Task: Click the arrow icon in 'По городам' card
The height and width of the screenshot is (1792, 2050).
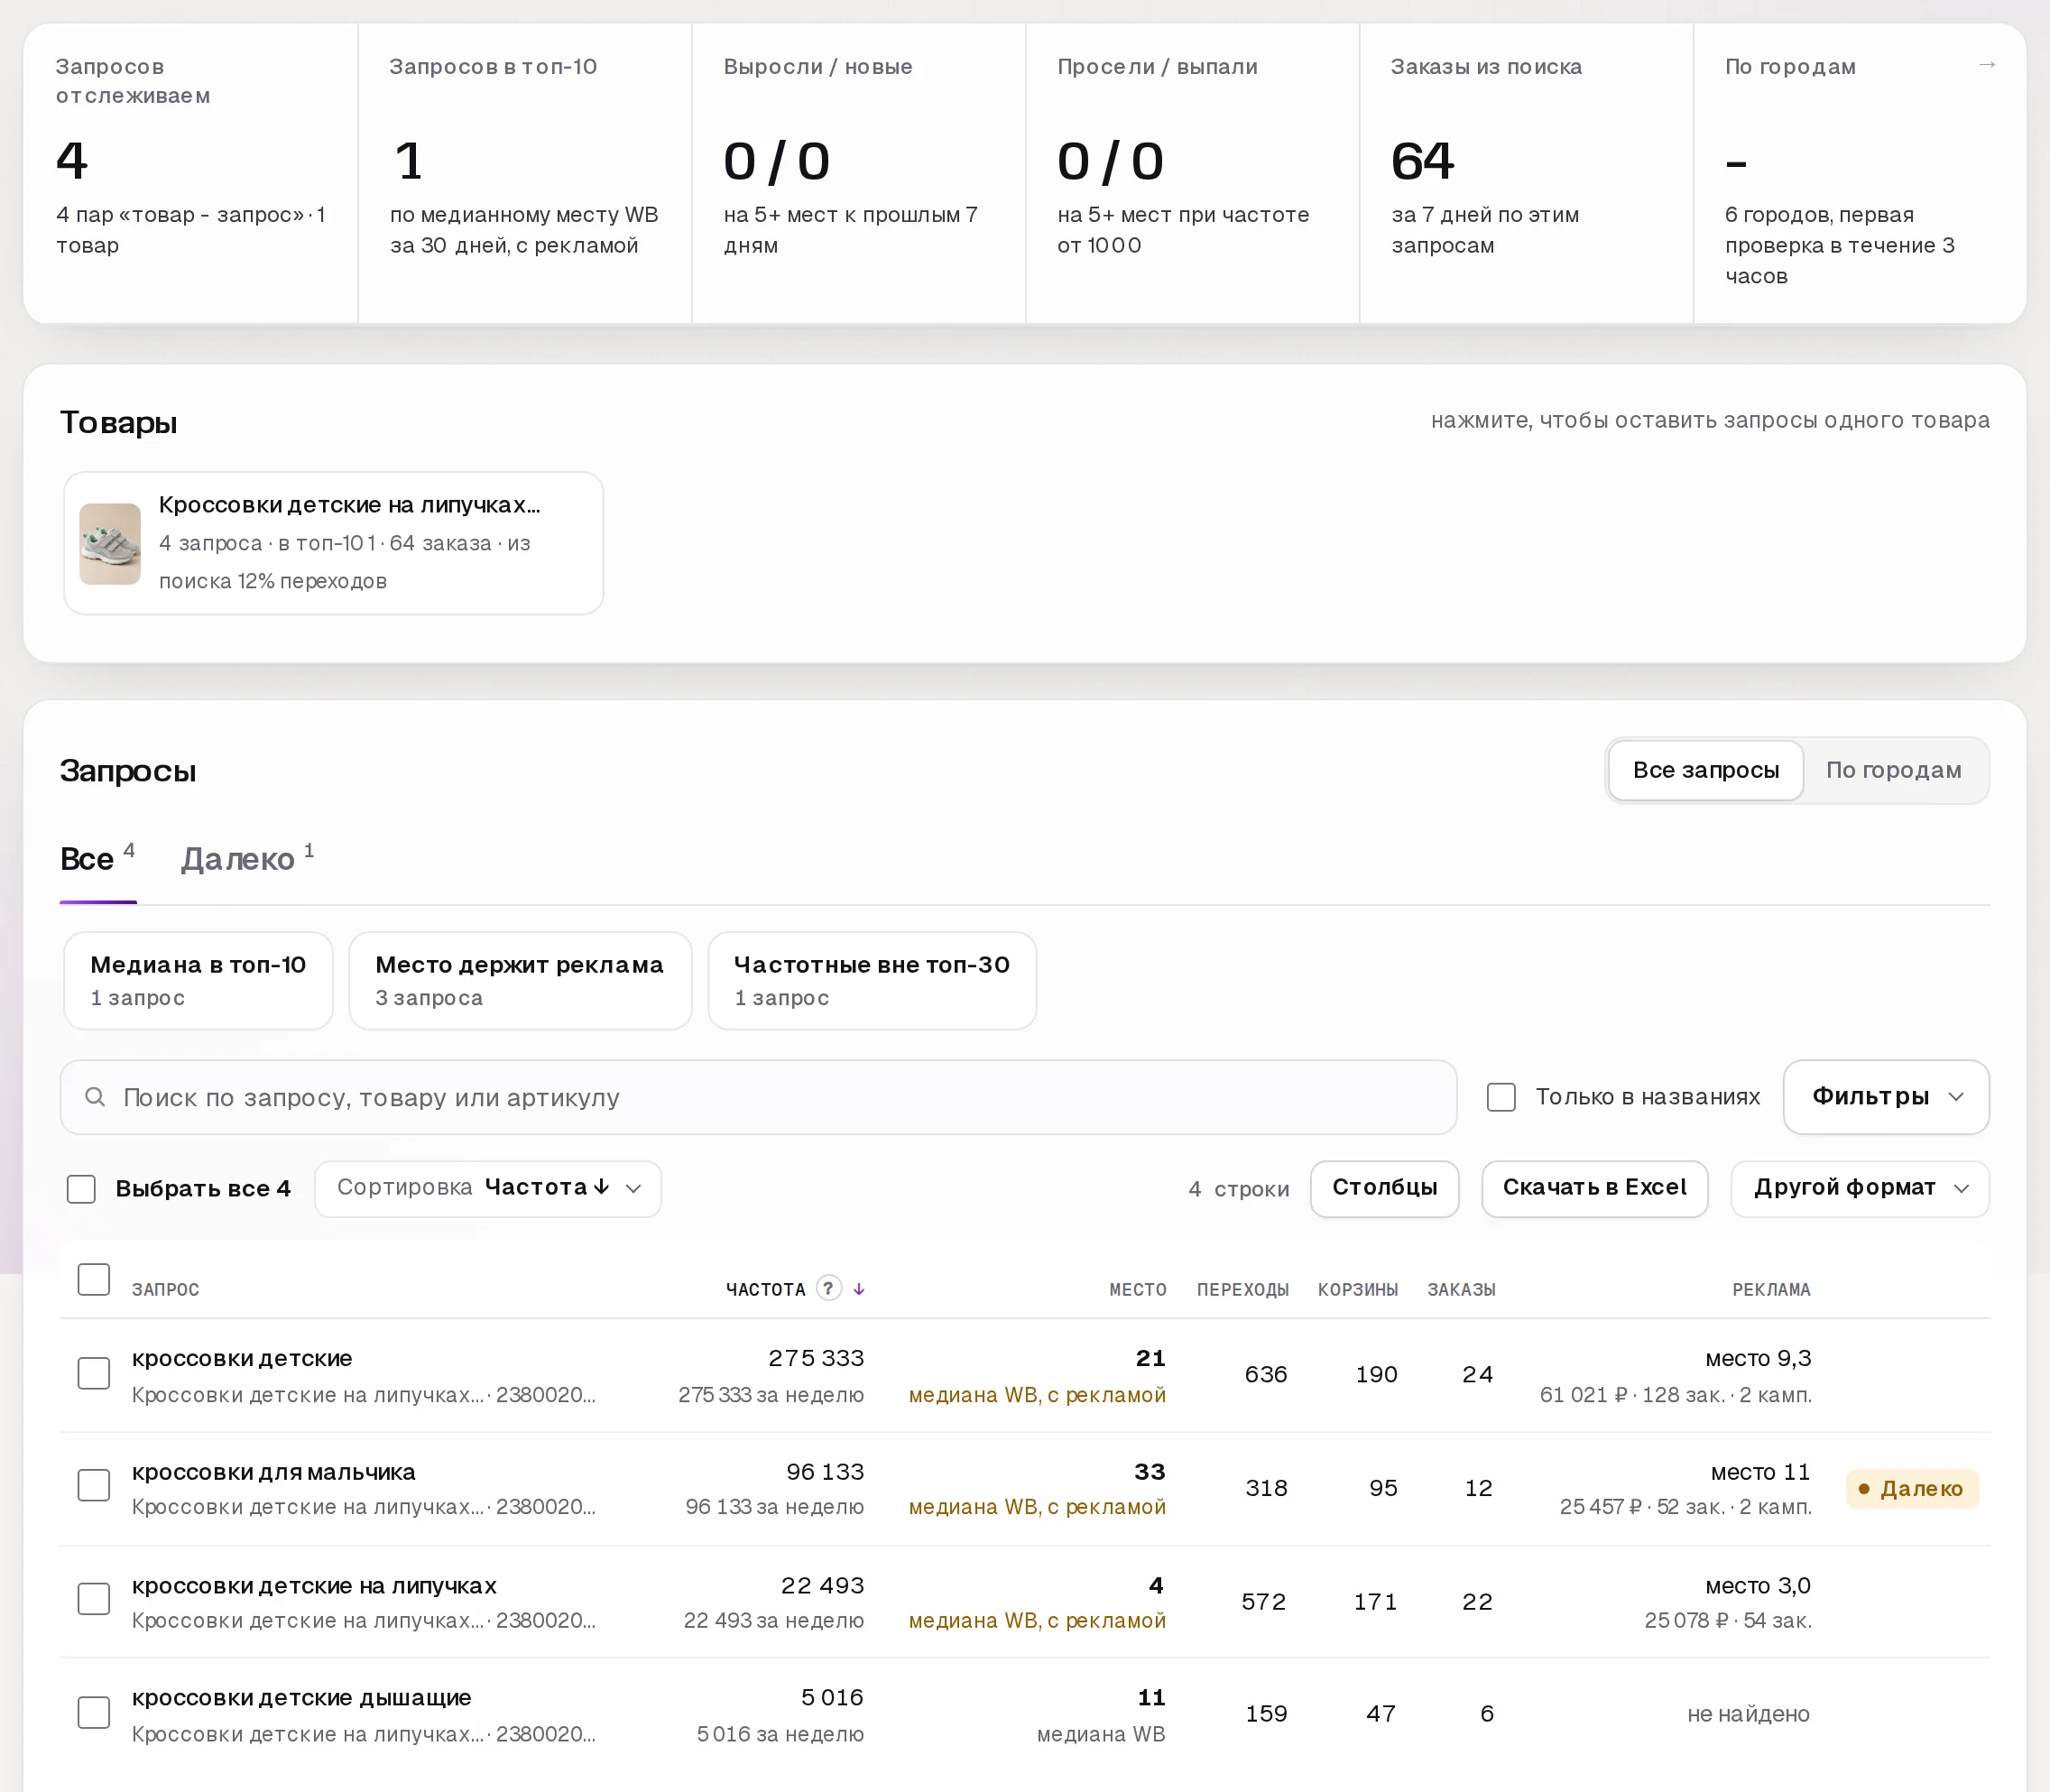Action: [1987, 65]
